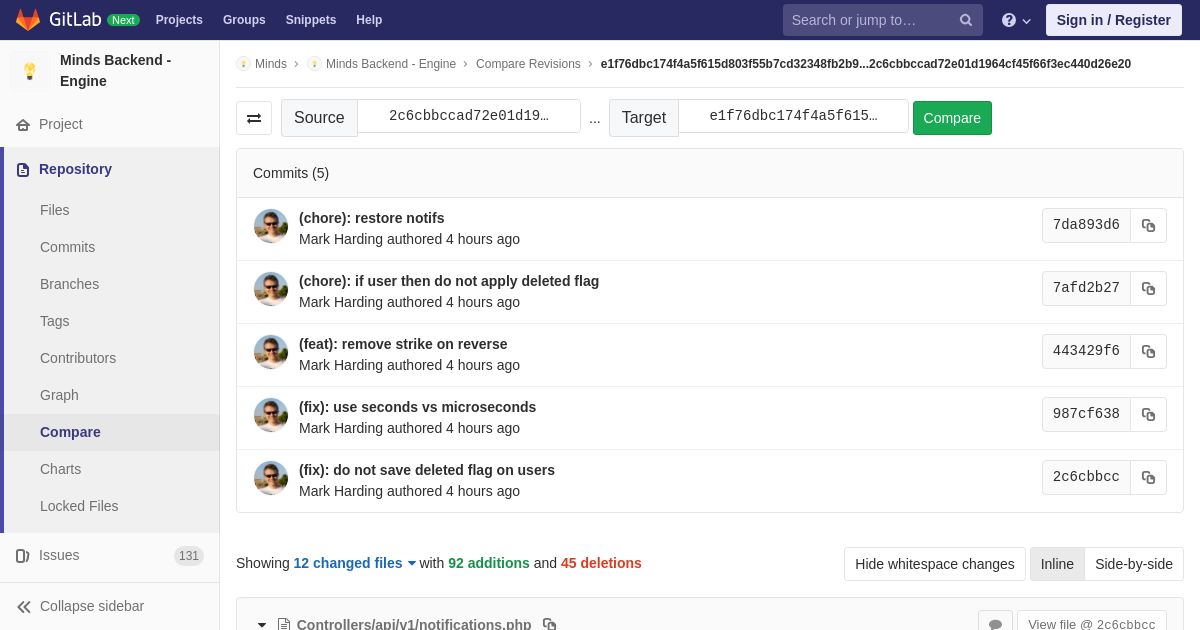Screen dimensions: 1200x630
Task: Click the swap revisions arrows icon
Action: (x=254, y=118)
